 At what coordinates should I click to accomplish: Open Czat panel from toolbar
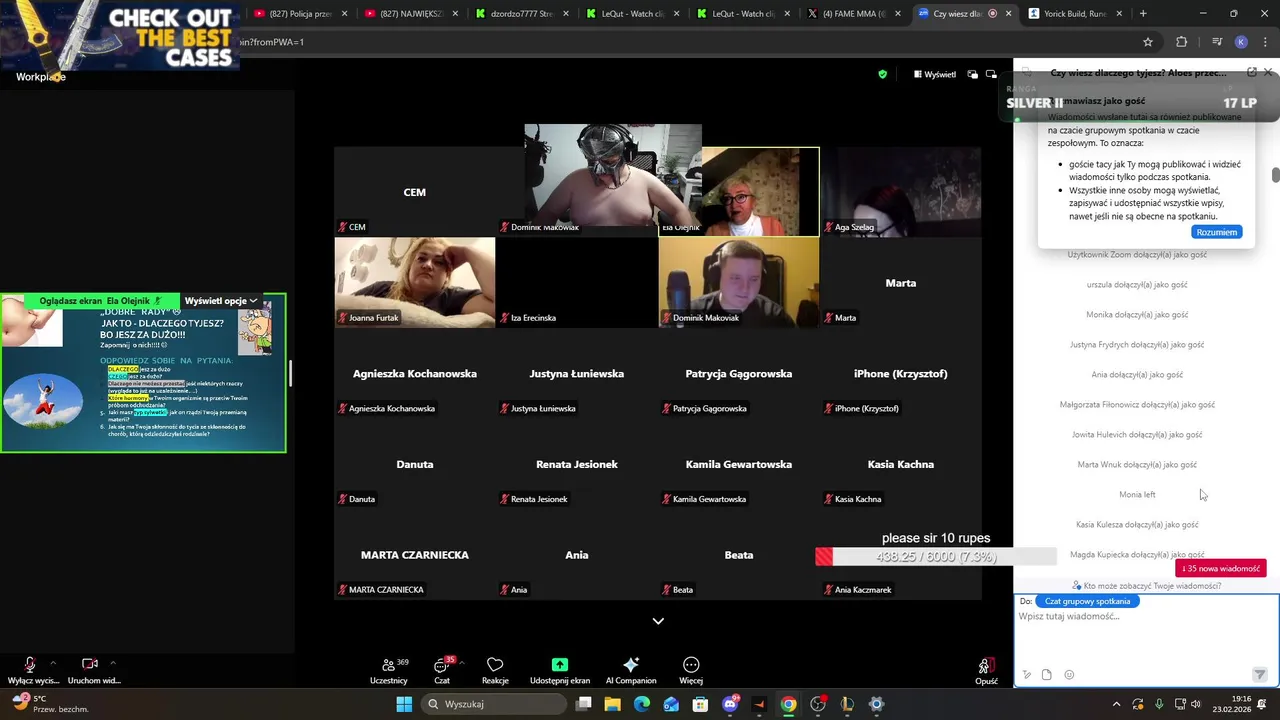coord(442,671)
